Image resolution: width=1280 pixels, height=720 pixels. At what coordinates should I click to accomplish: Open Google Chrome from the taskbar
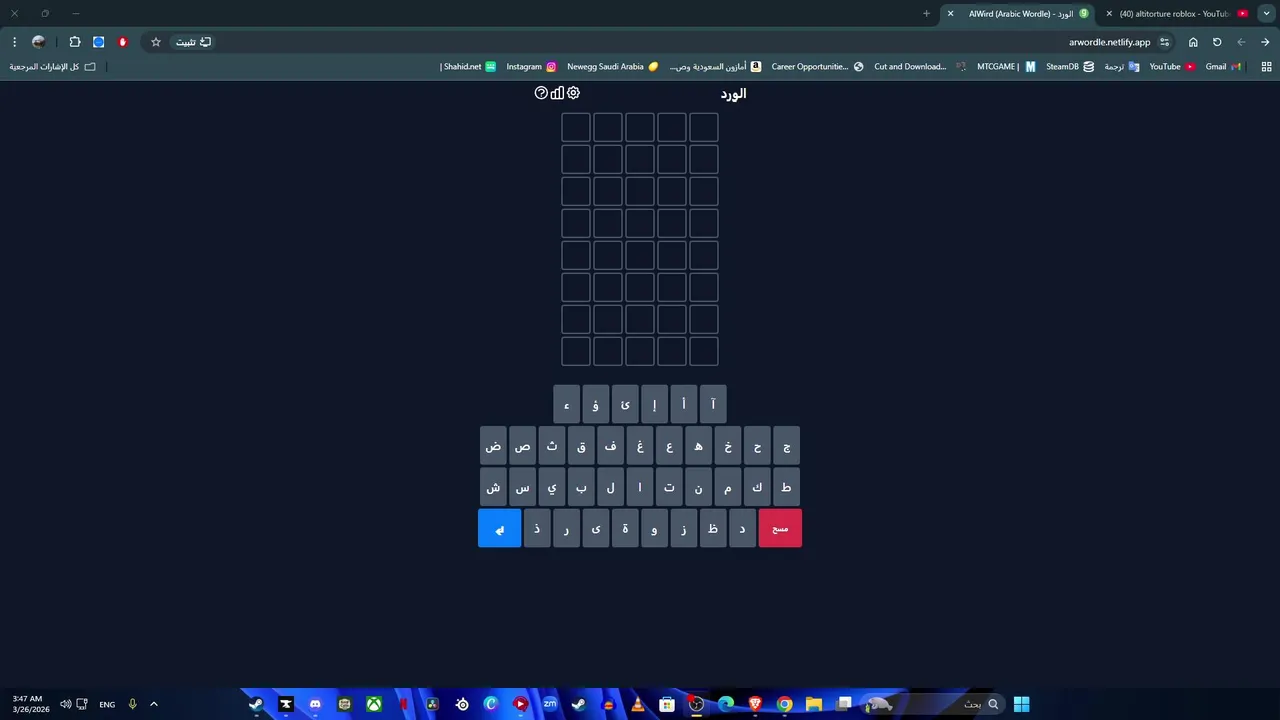pos(785,704)
